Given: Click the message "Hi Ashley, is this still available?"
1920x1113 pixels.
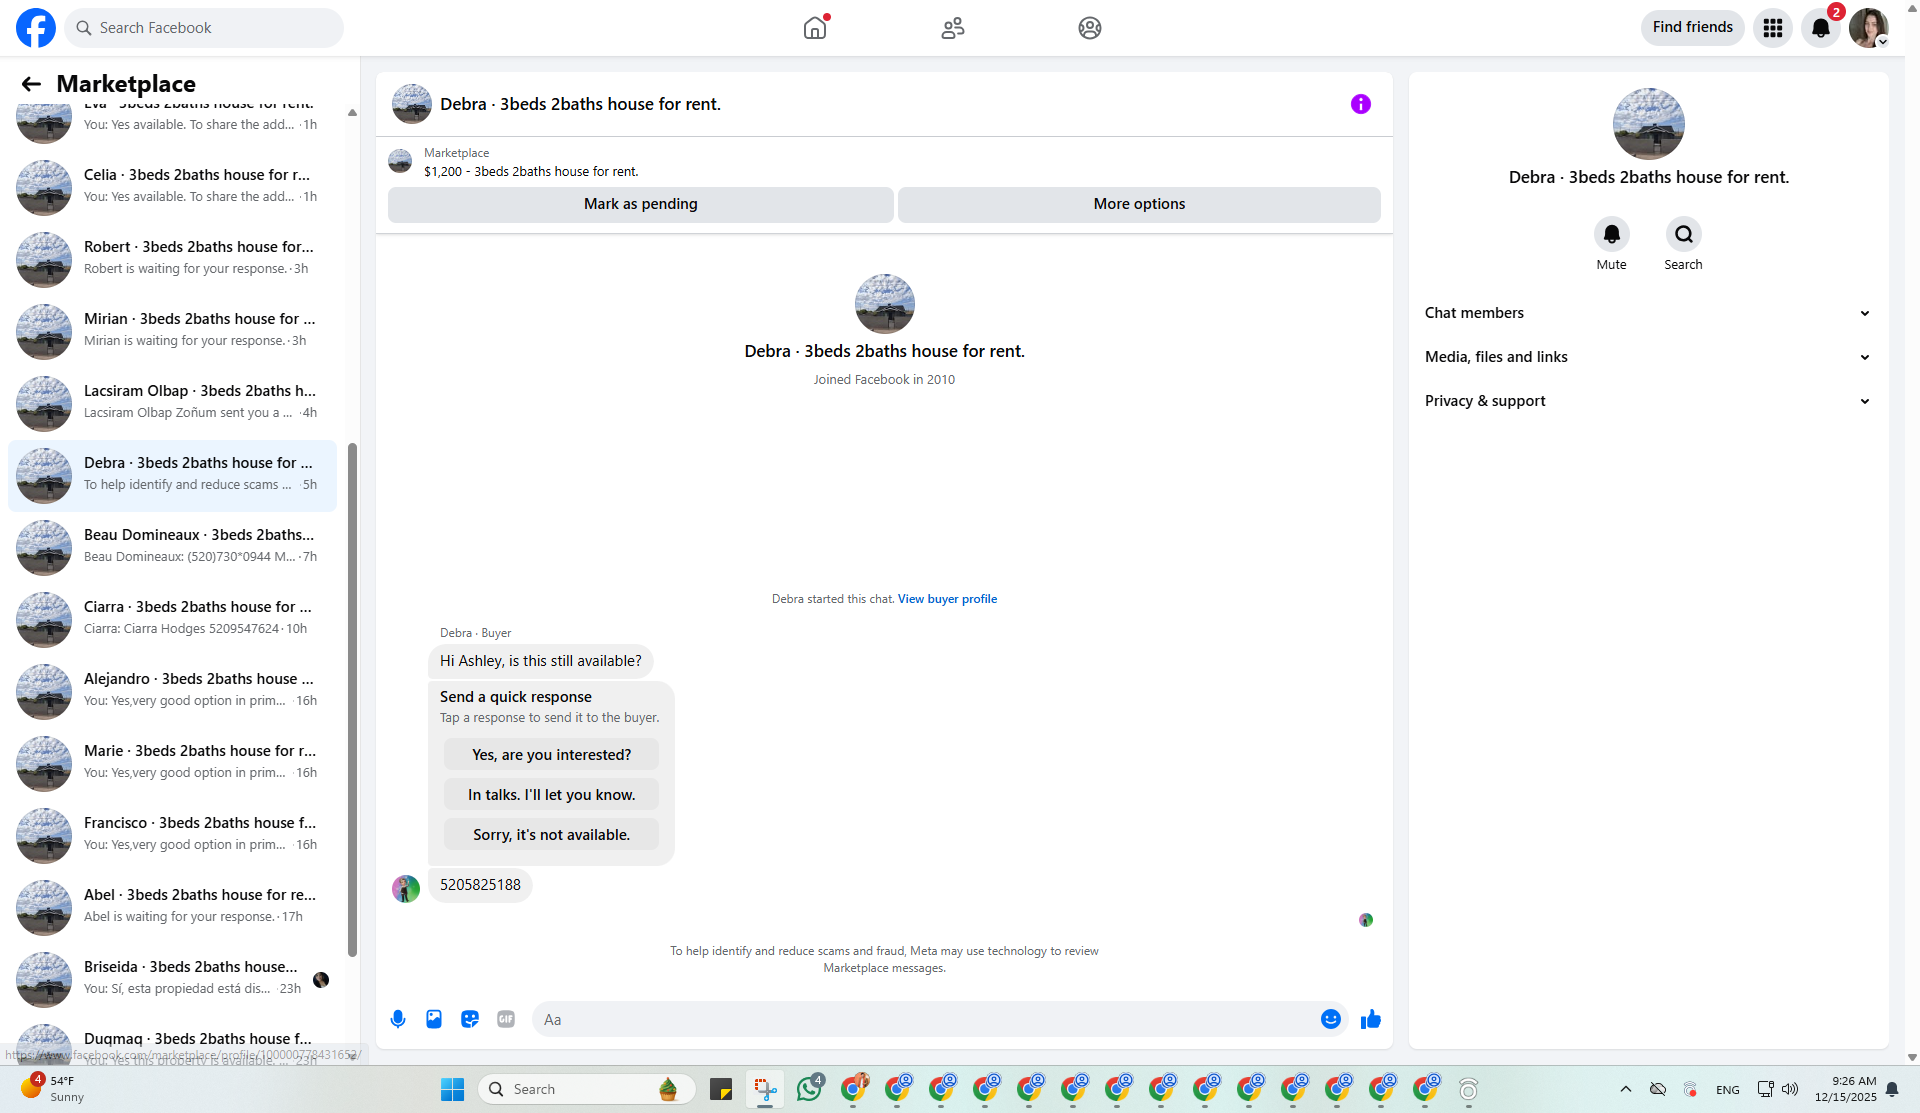Looking at the screenshot, I should point(541,661).
